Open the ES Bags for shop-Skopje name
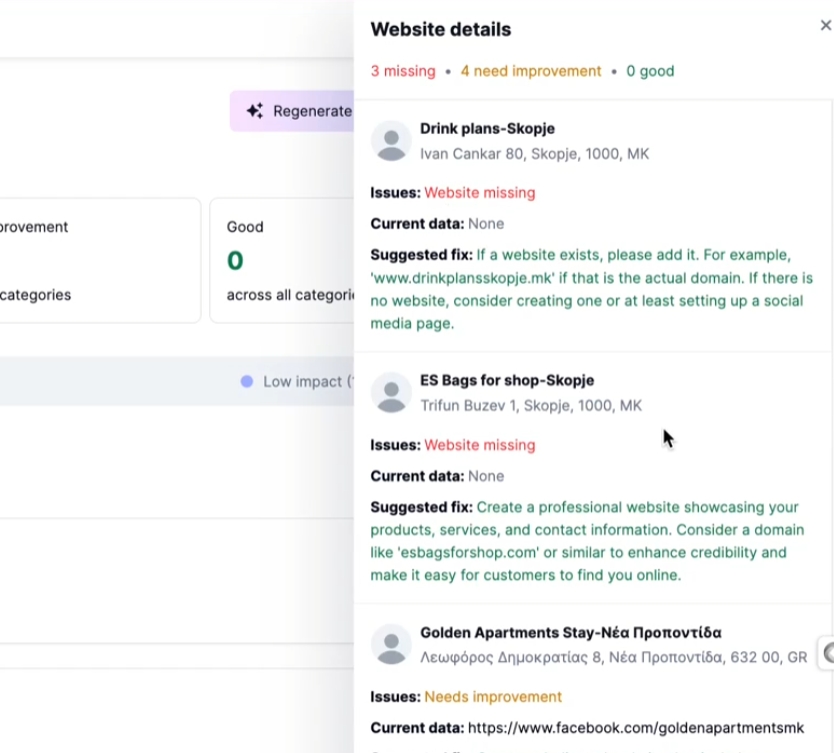This screenshot has height=753, width=834. (x=507, y=381)
